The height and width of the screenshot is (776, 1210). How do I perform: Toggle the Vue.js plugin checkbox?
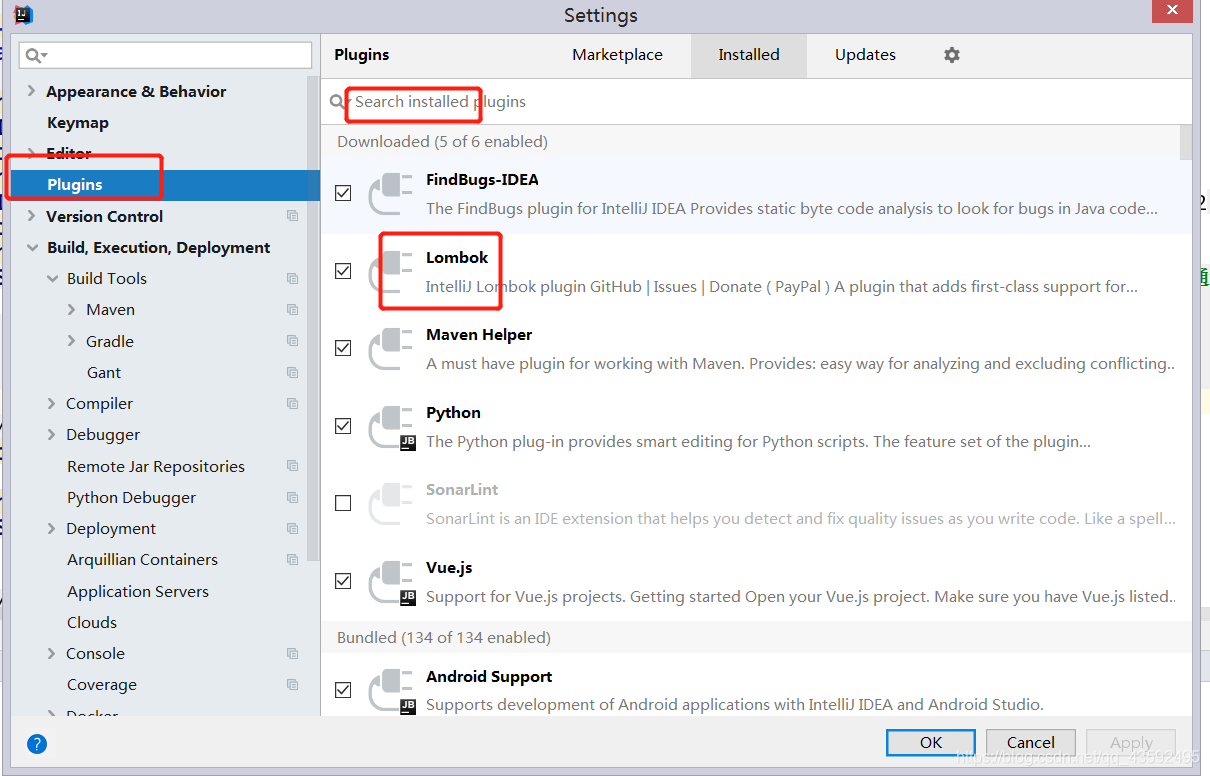pos(343,581)
